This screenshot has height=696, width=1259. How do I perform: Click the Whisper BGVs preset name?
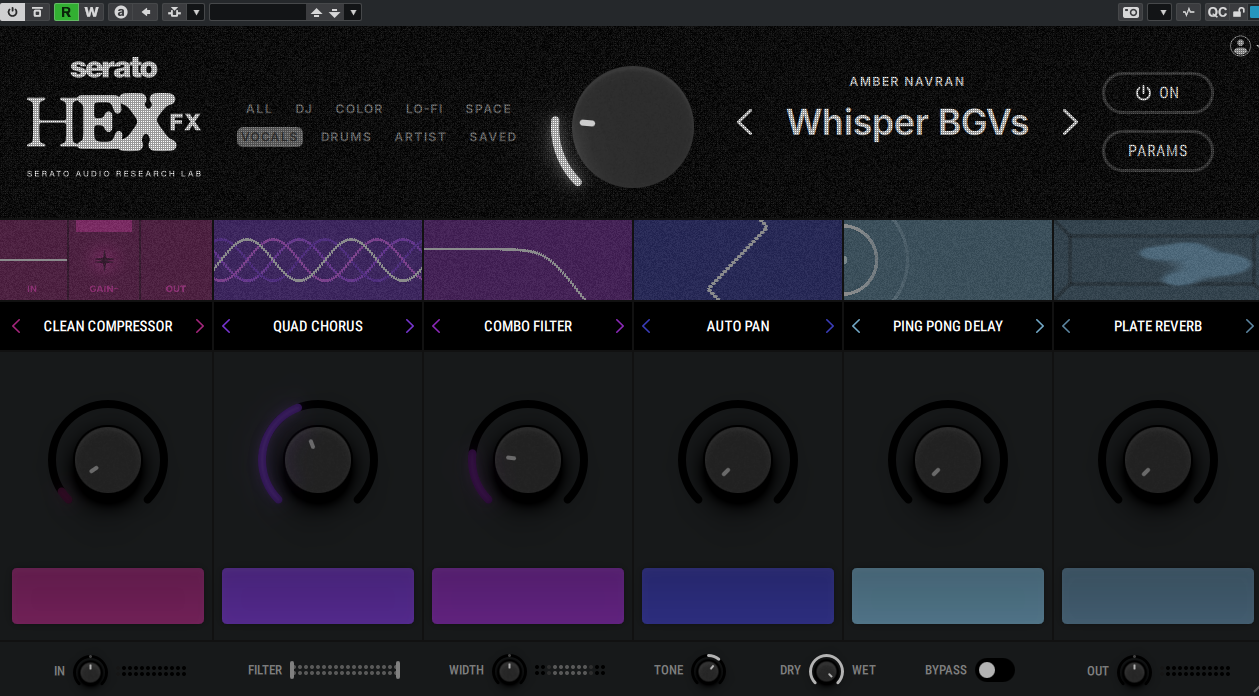click(908, 122)
